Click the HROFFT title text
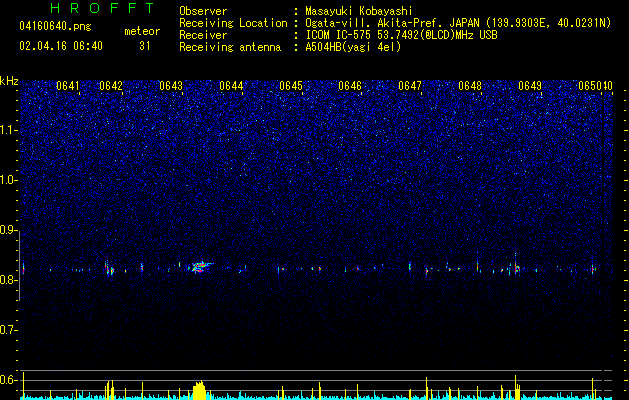This screenshot has height=400, width=629. [x=102, y=8]
